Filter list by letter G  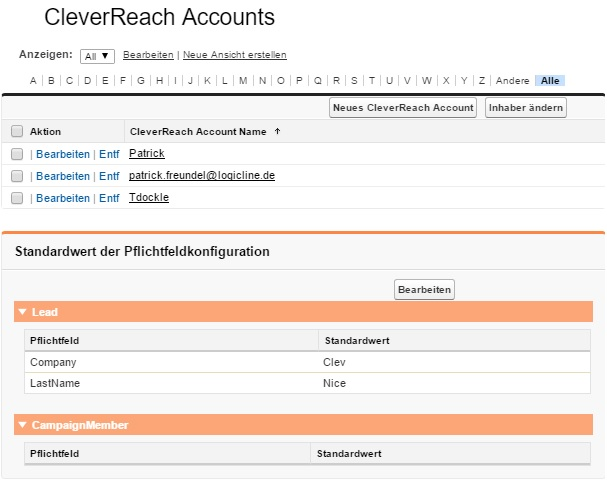141,81
